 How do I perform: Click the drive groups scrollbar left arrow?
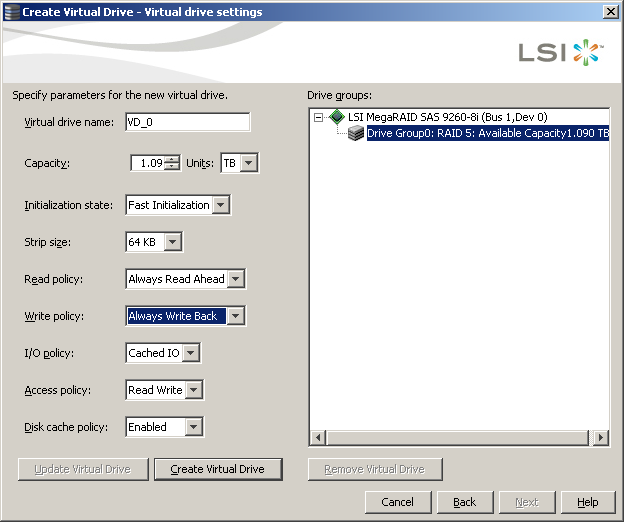coord(318,438)
